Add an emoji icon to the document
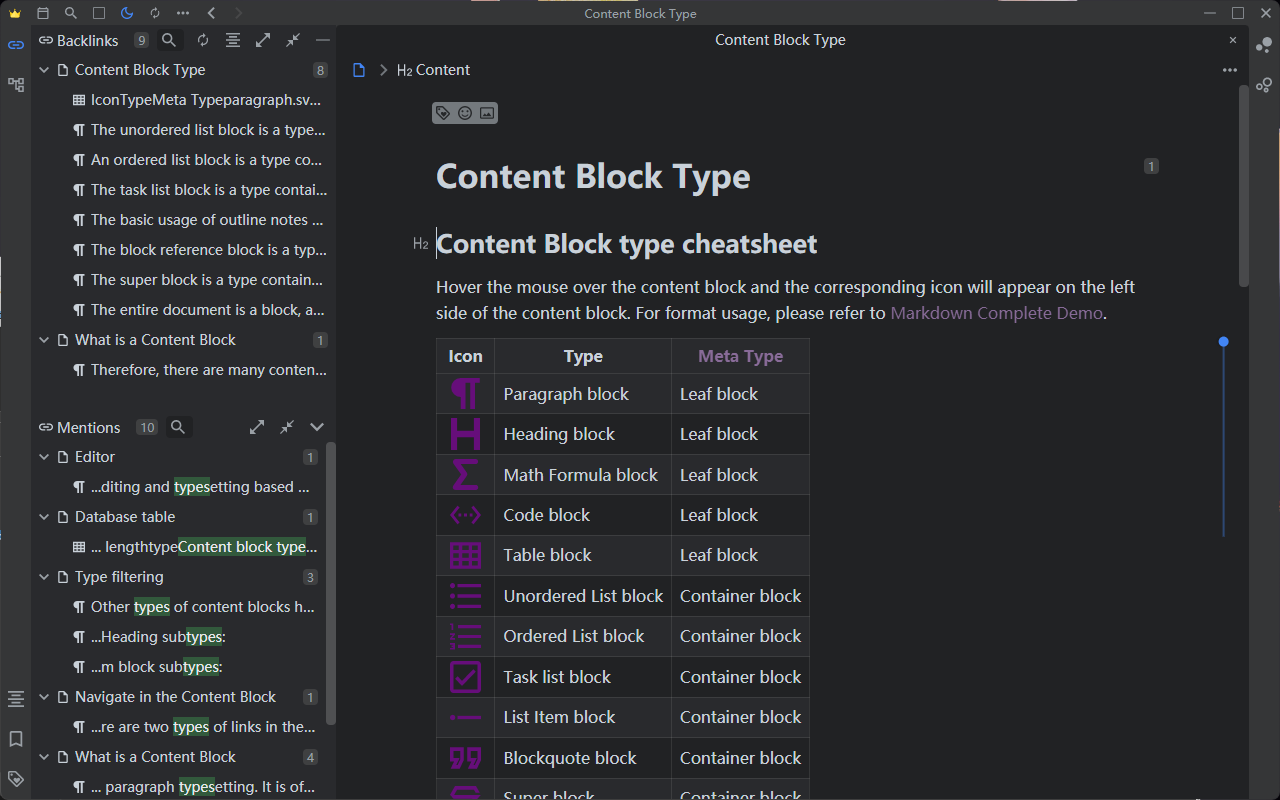The image size is (1280, 800). [465, 113]
